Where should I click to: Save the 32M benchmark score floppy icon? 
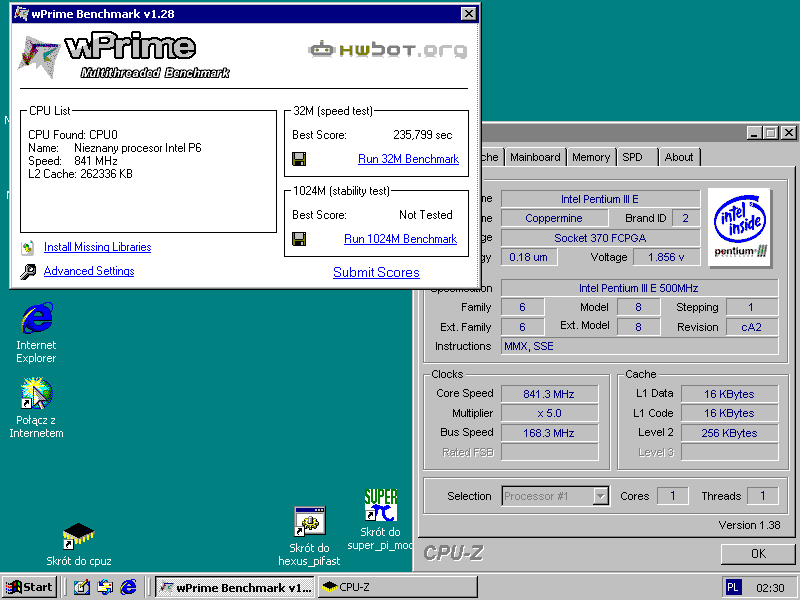coord(299,159)
